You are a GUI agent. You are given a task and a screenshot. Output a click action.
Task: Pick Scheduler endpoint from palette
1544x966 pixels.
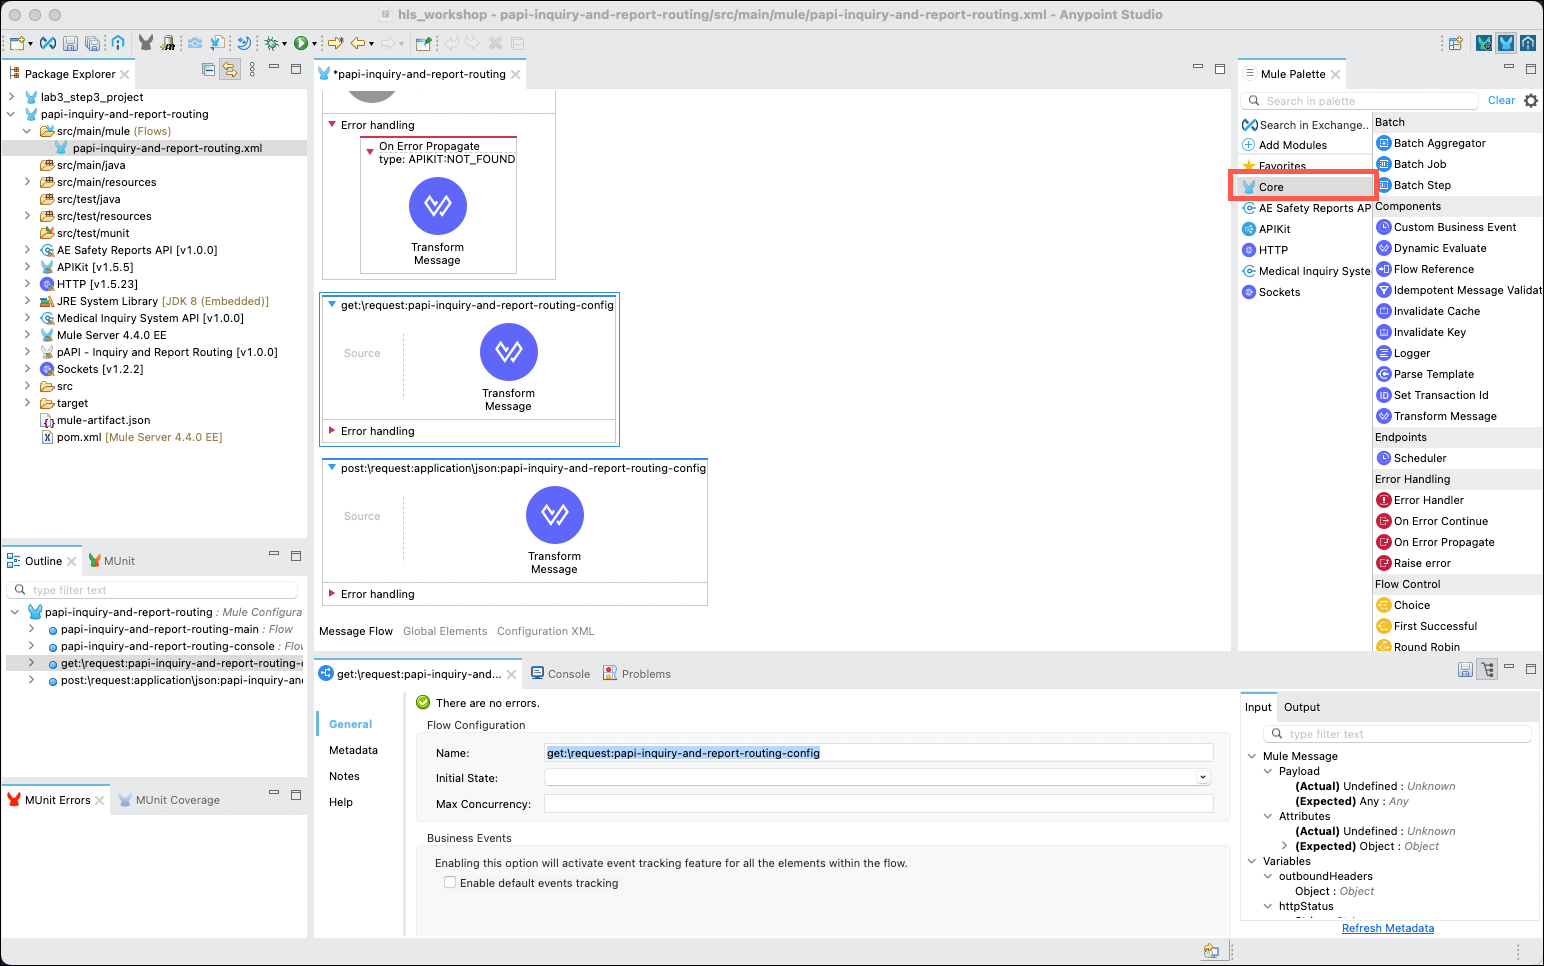[x=1412, y=458]
